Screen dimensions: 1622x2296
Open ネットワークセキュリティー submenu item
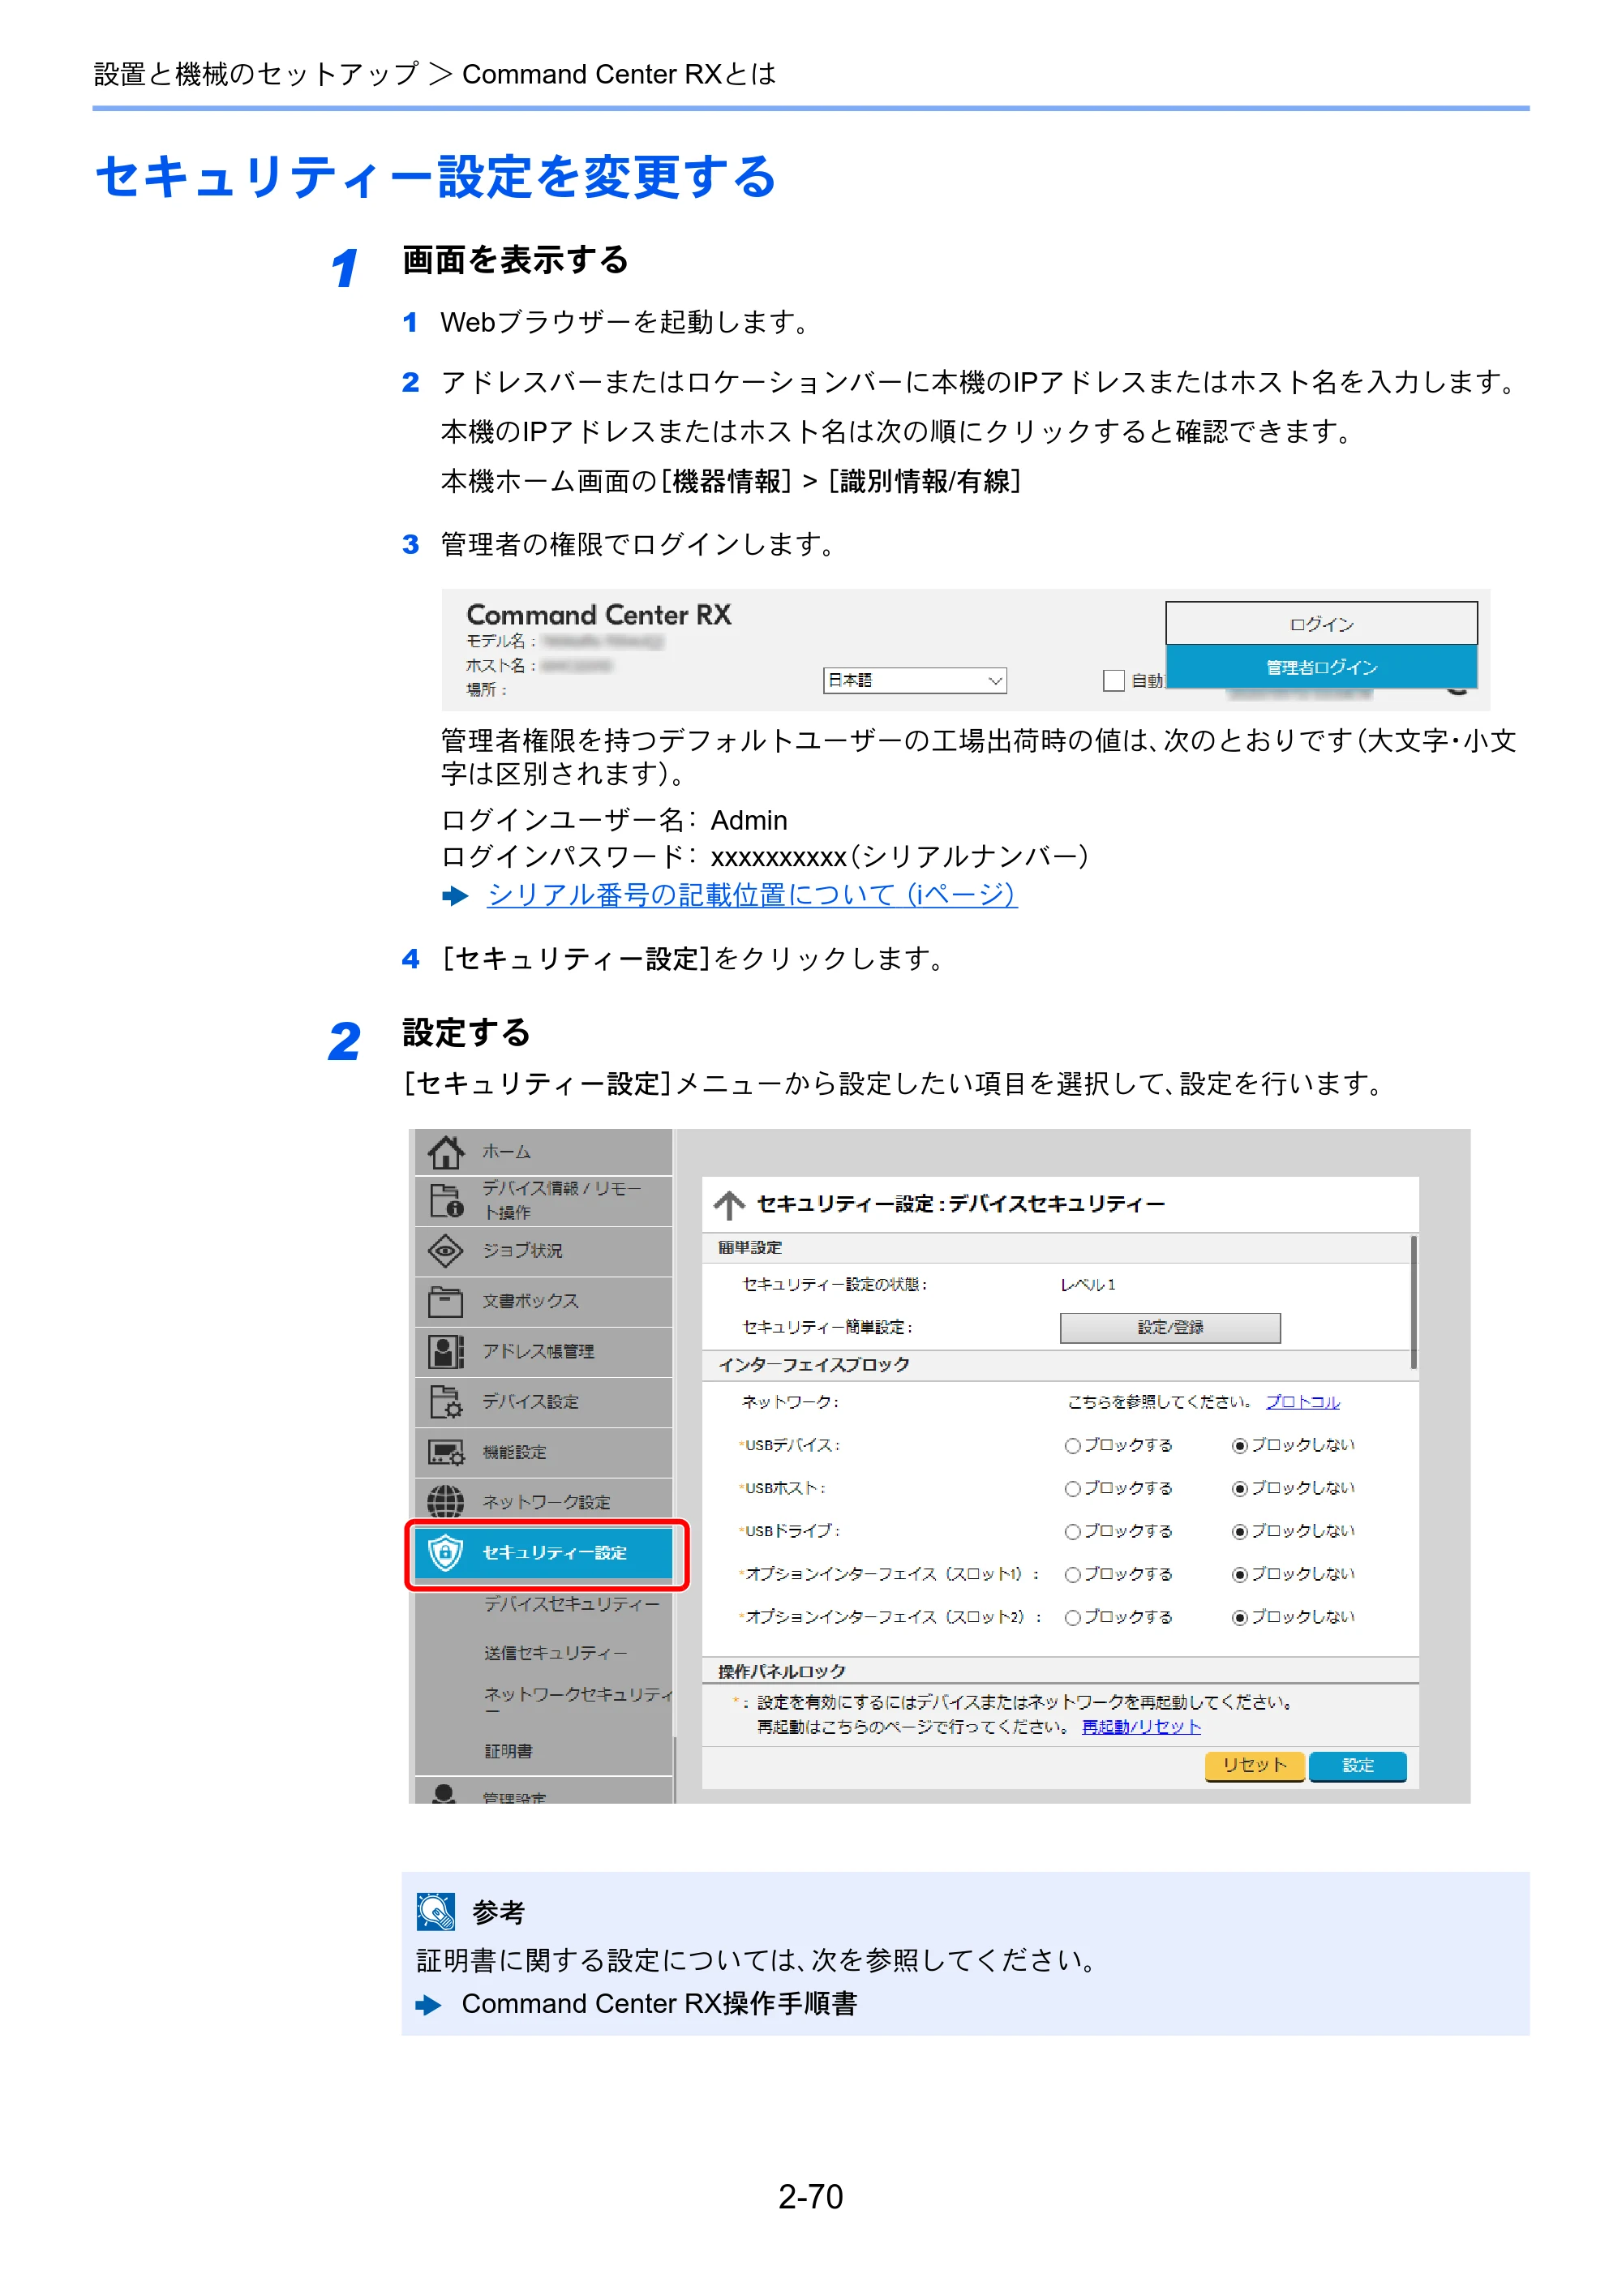(x=578, y=1701)
